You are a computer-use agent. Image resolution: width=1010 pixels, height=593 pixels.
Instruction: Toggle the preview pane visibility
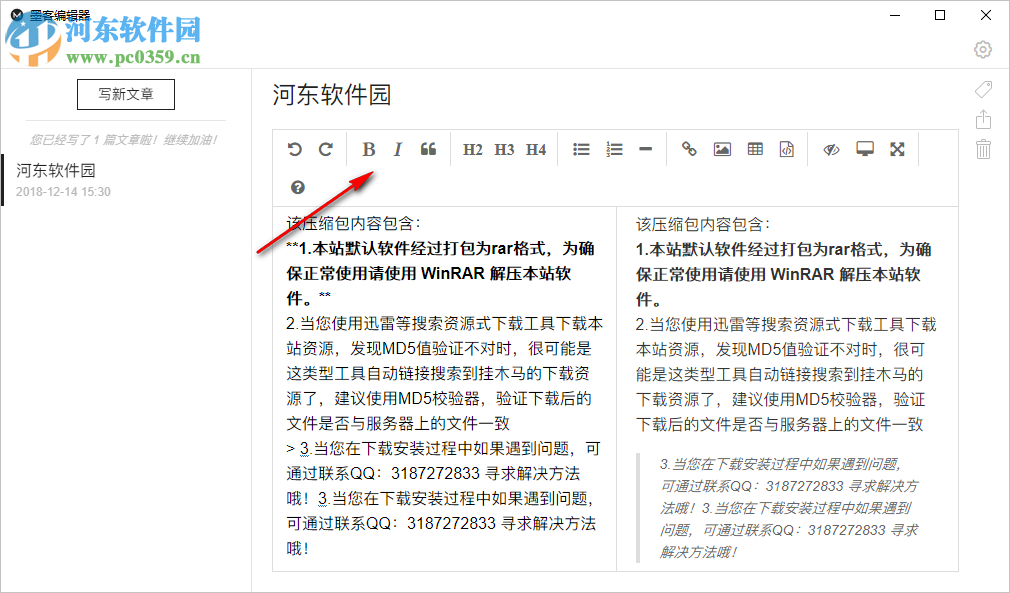pos(830,148)
